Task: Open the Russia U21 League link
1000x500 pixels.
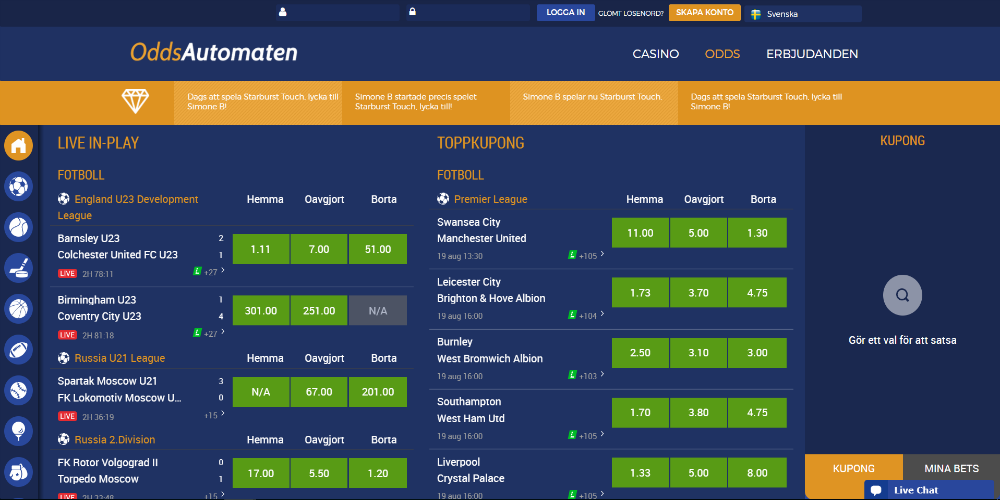Action: pyautogui.click(x=120, y=358)
